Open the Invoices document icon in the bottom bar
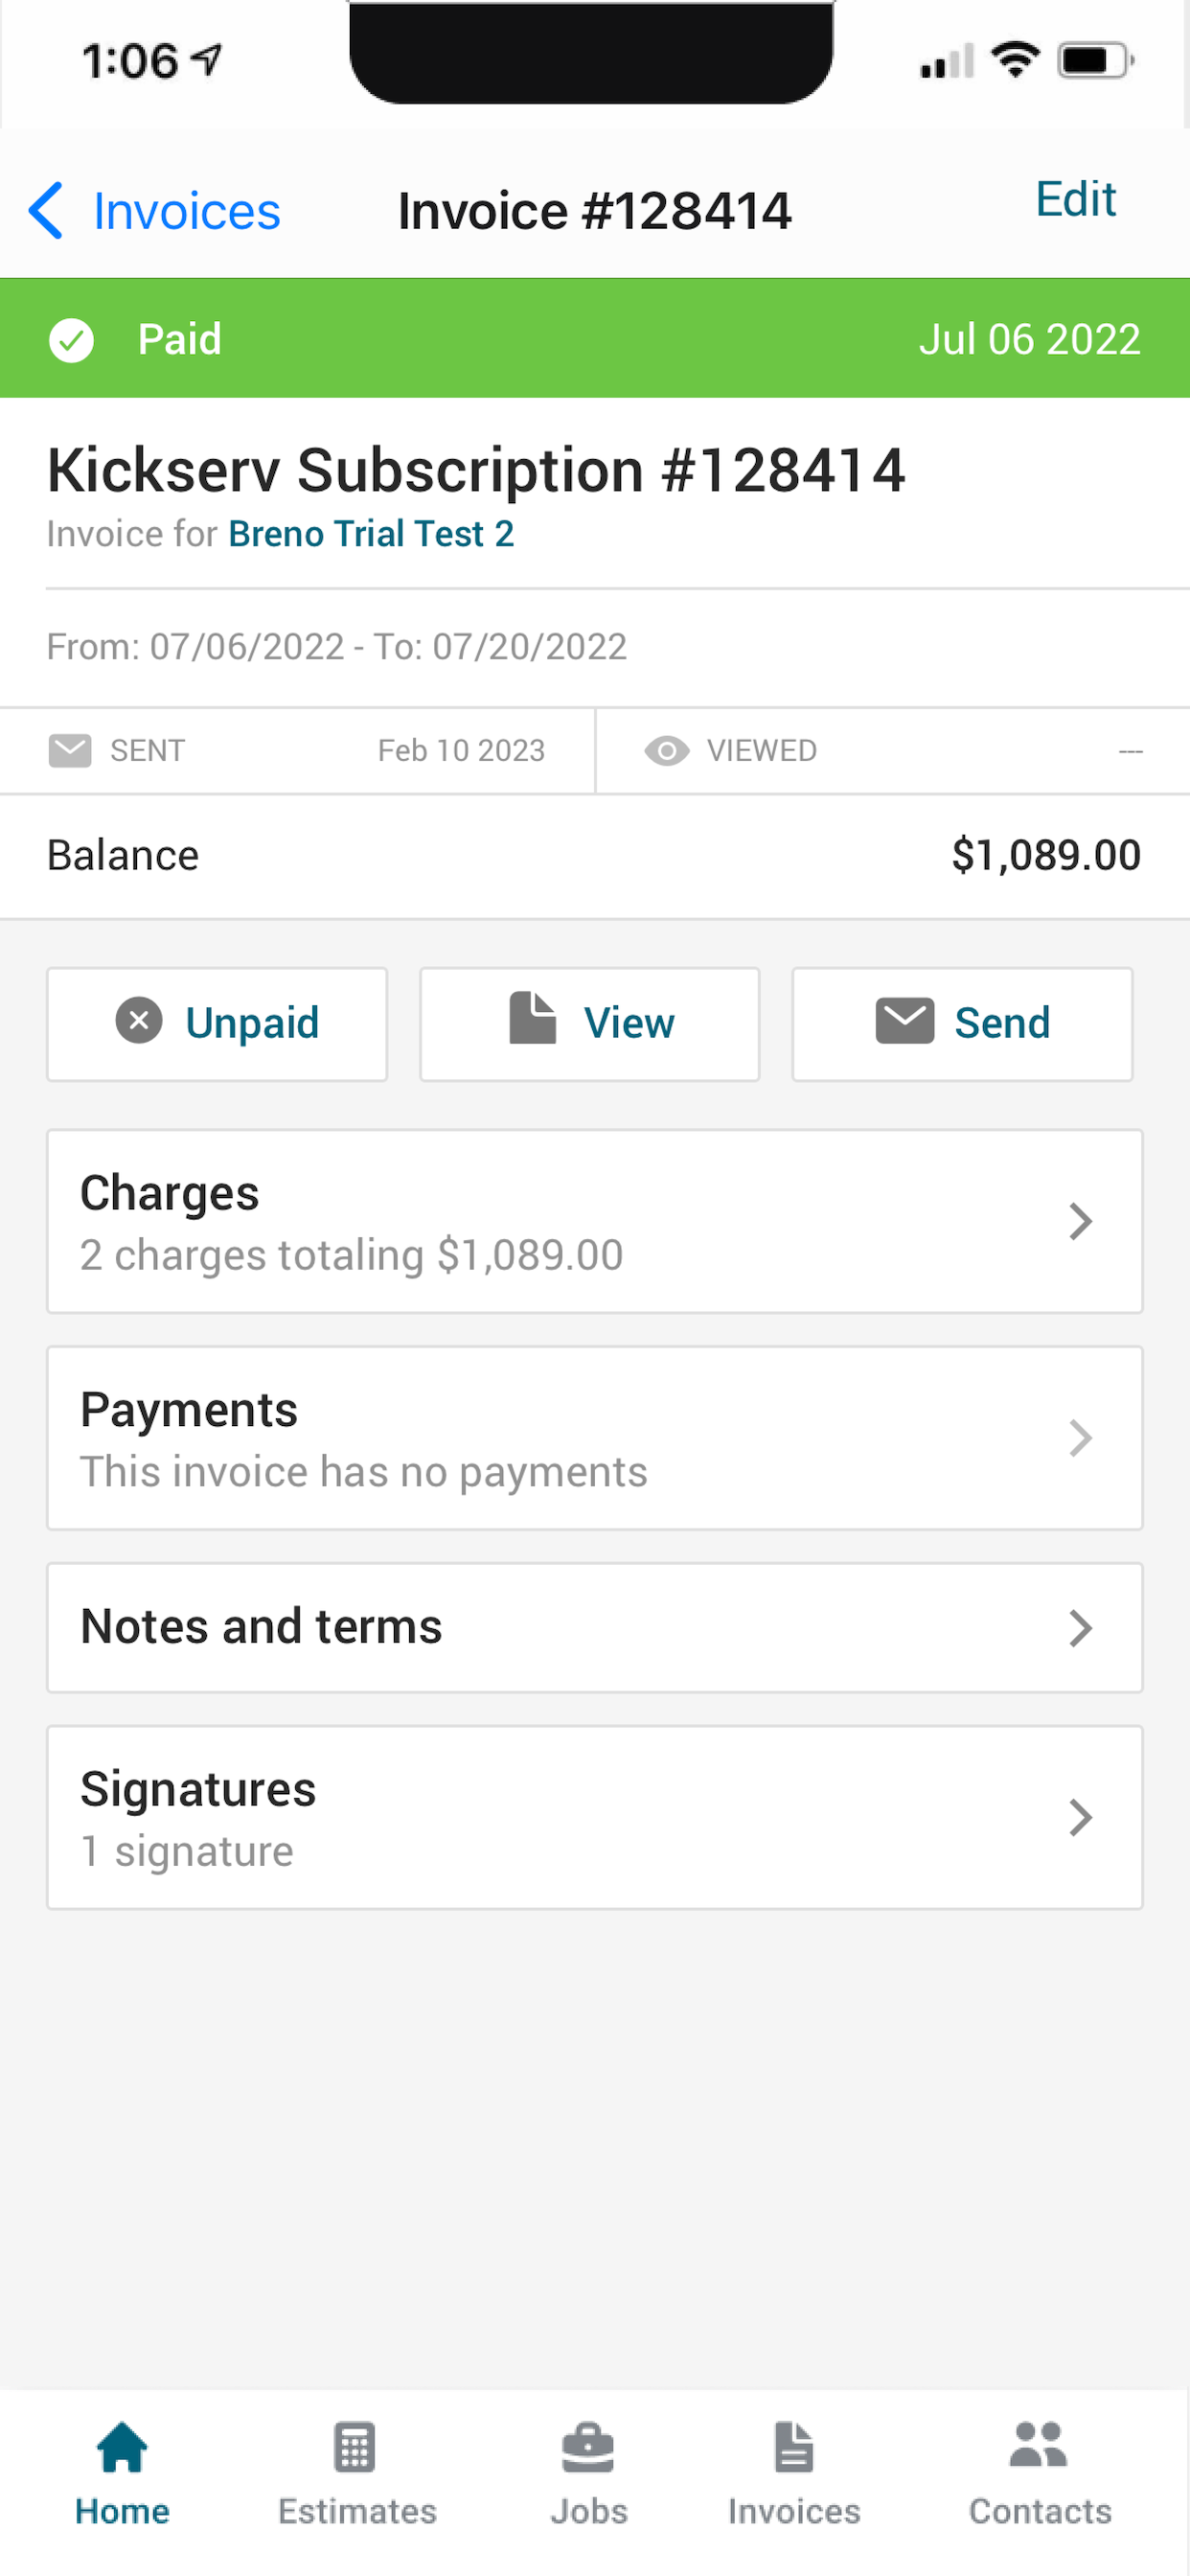 coord(794,2447)
